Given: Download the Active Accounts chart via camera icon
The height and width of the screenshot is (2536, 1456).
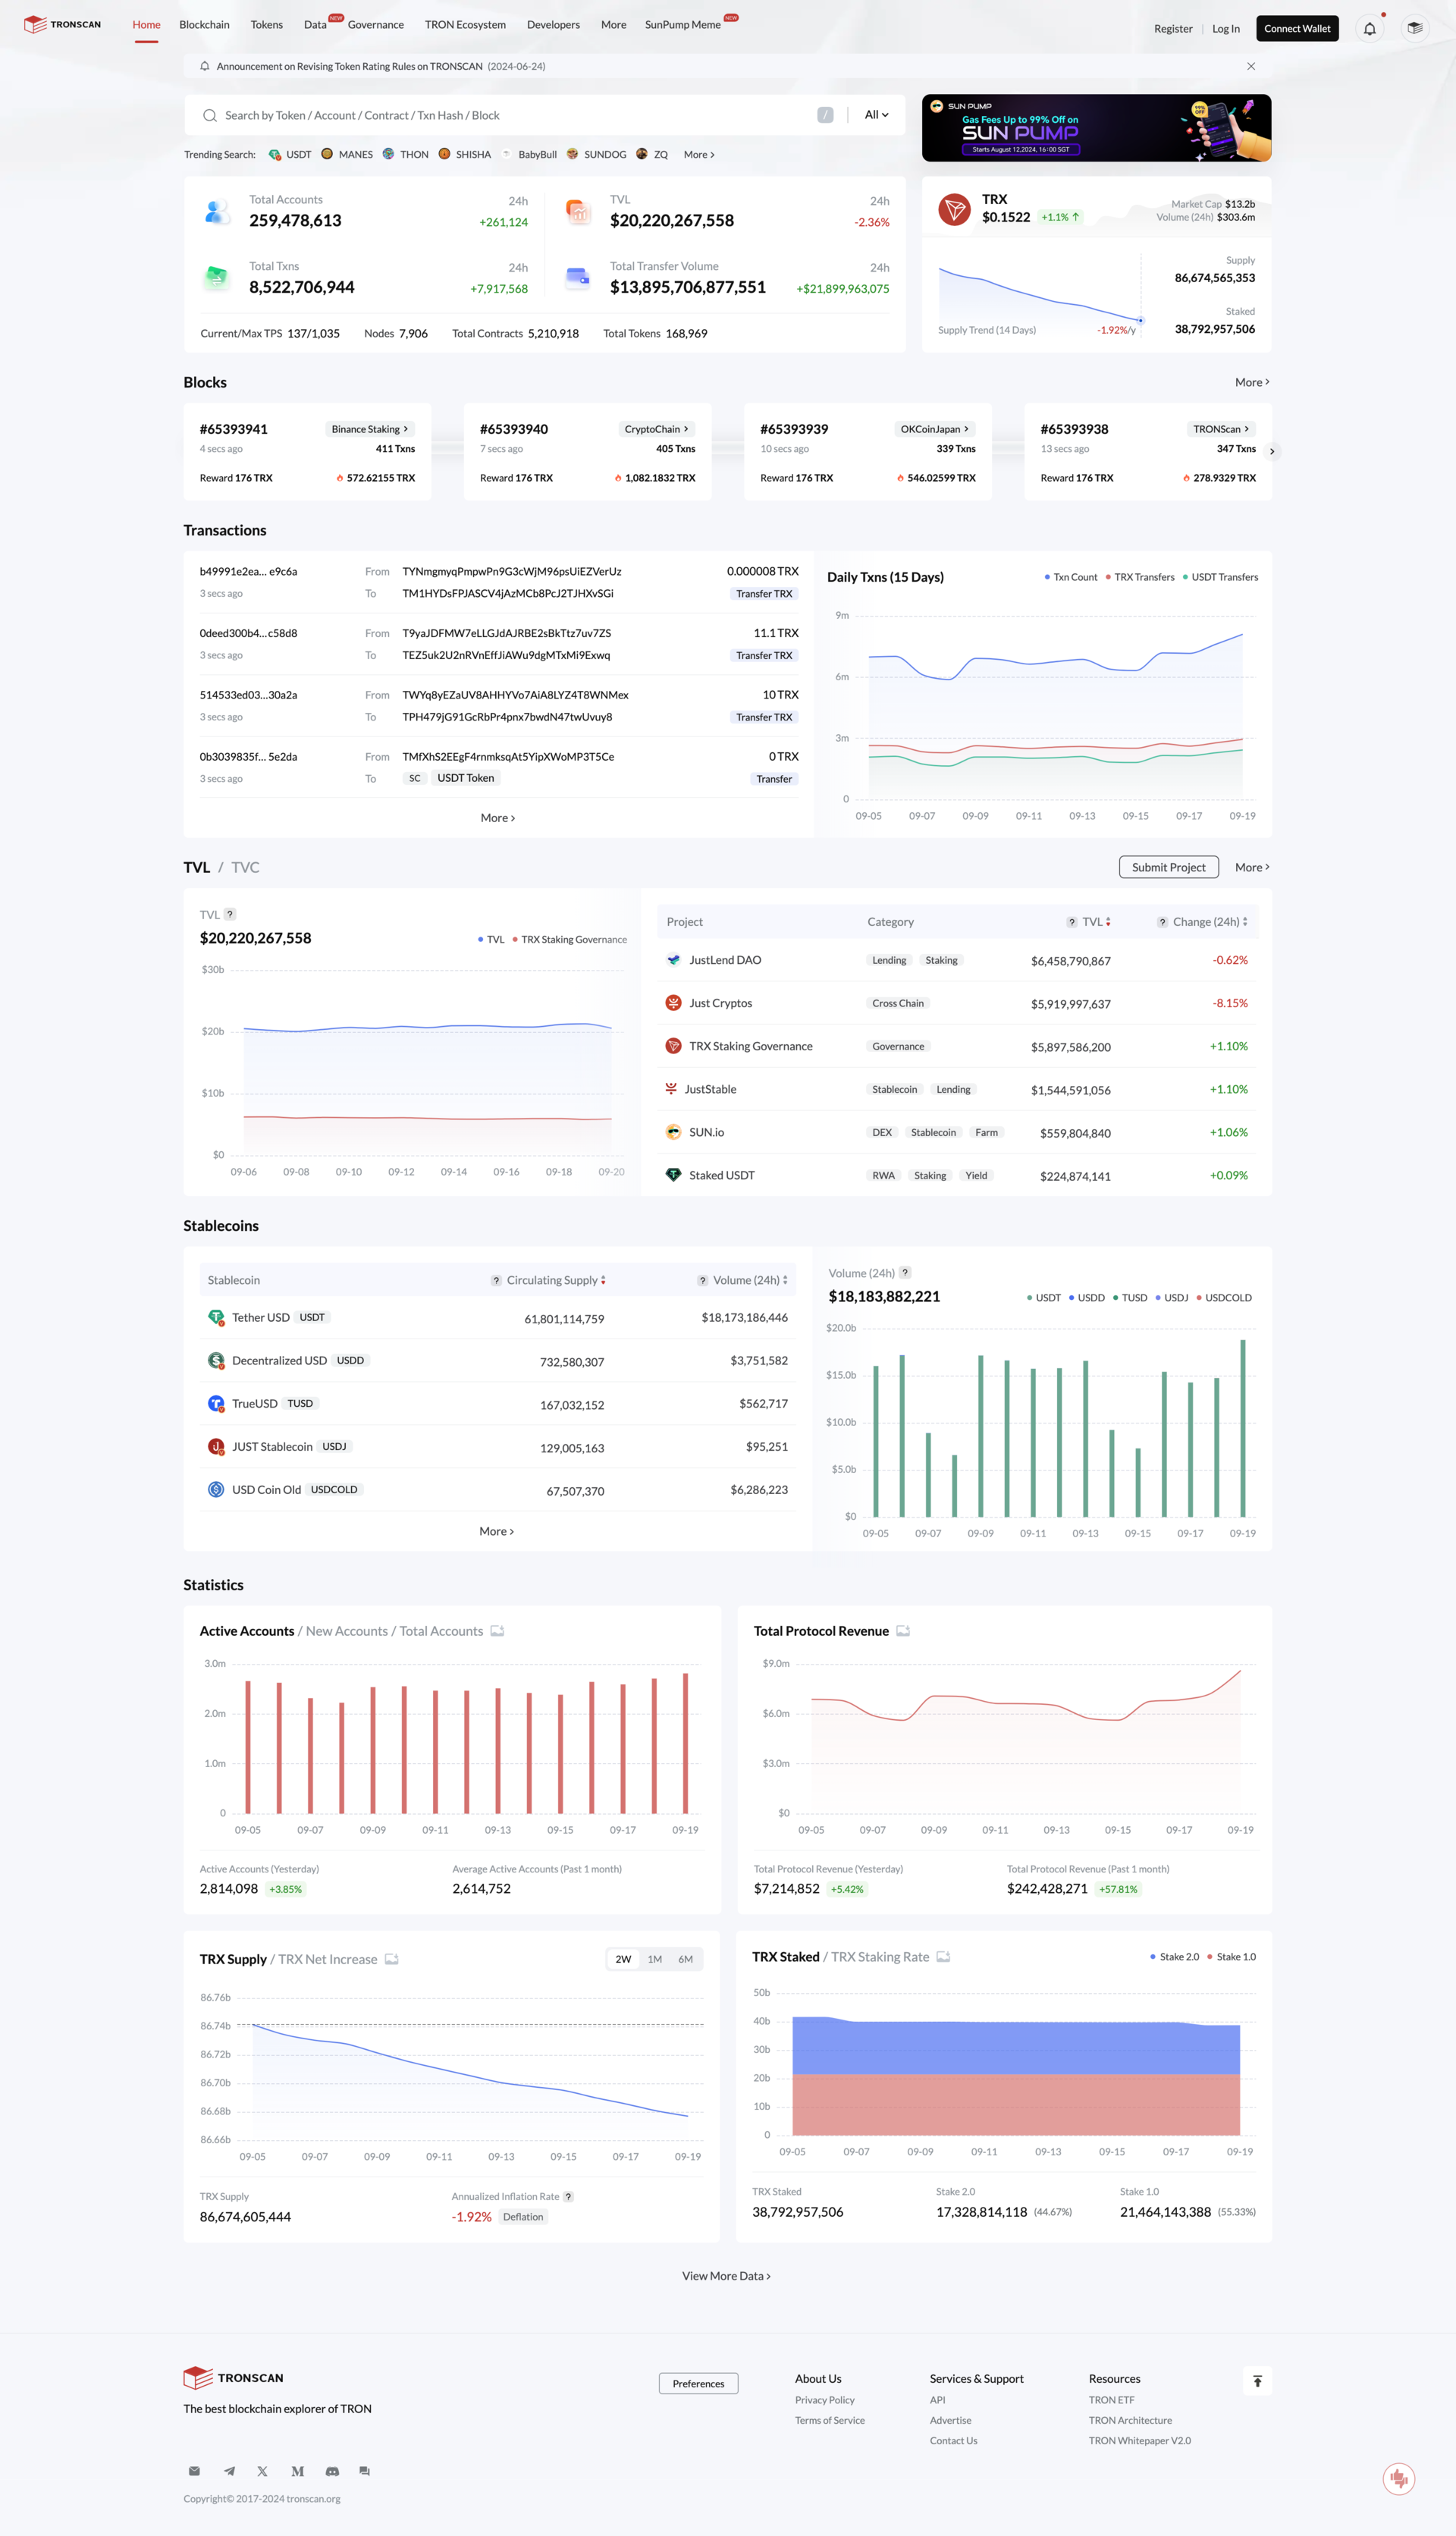Looking at the screenshot, I should (497, 1630).
